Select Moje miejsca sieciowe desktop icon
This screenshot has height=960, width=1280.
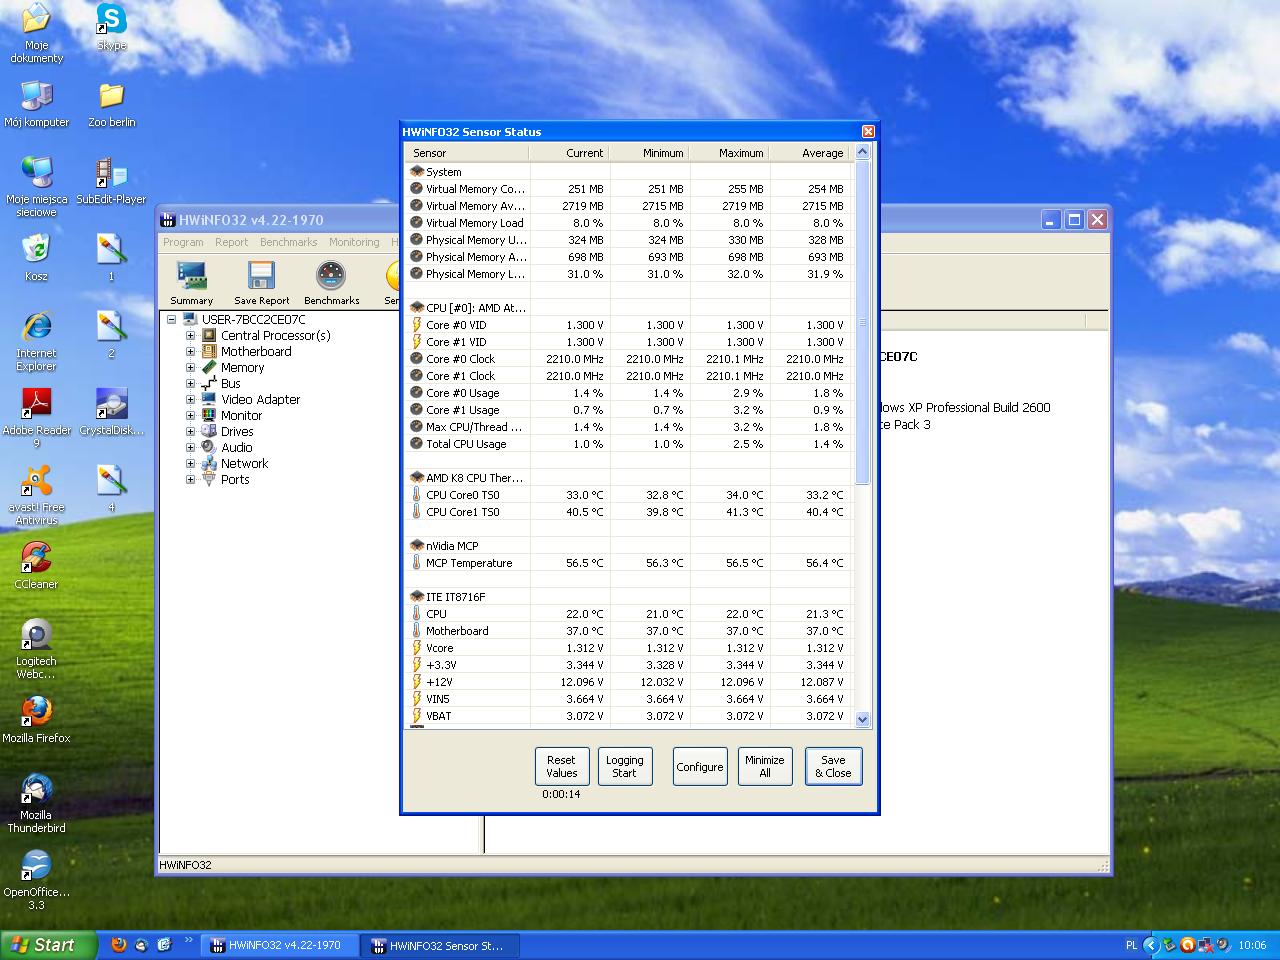[37, 187]
